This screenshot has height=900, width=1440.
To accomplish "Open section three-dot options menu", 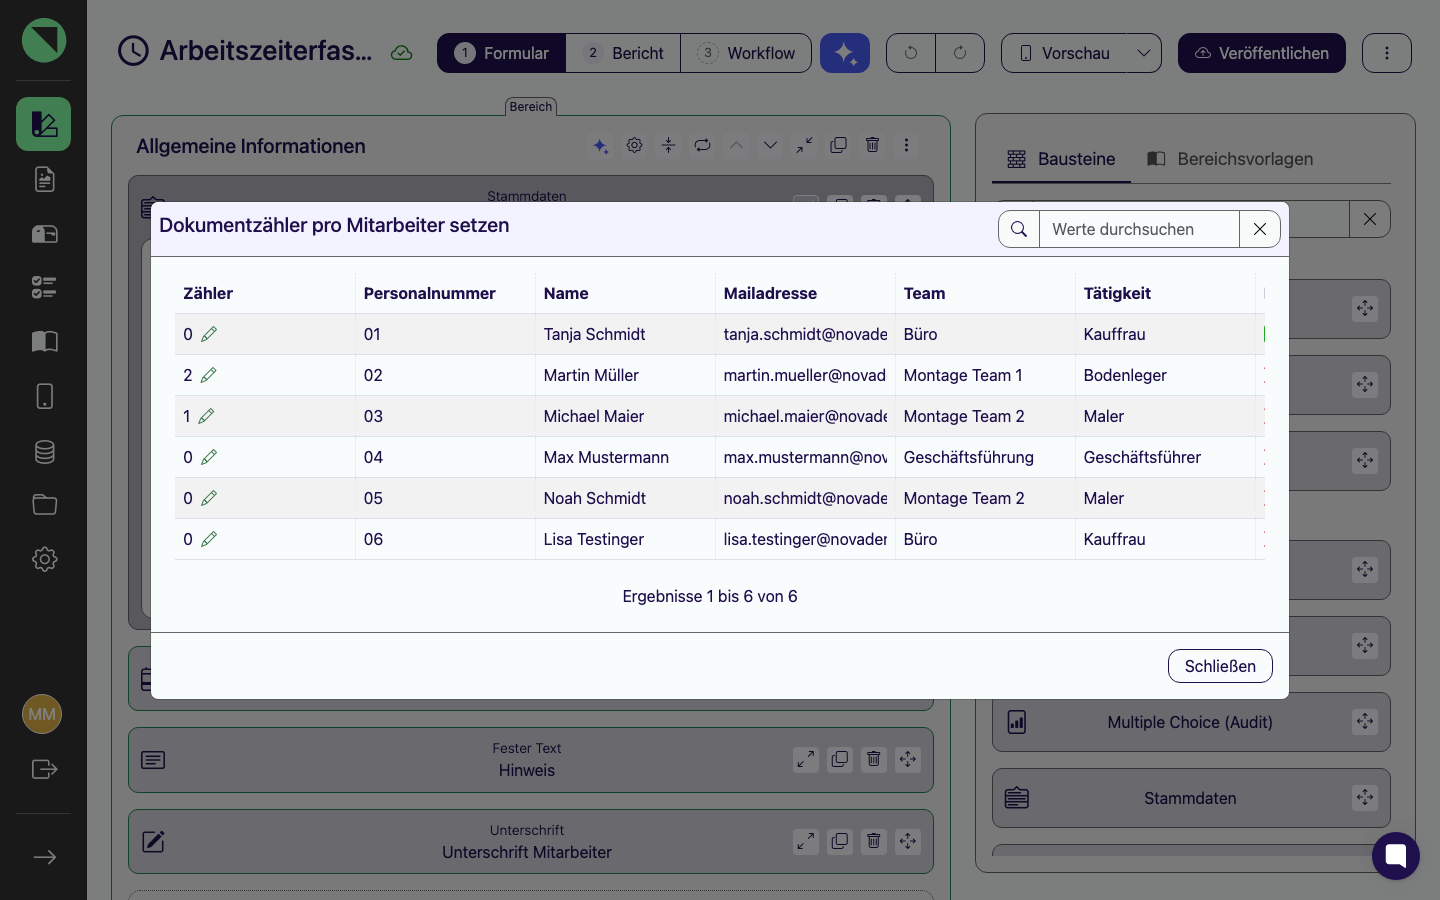I will pos(906,145).
